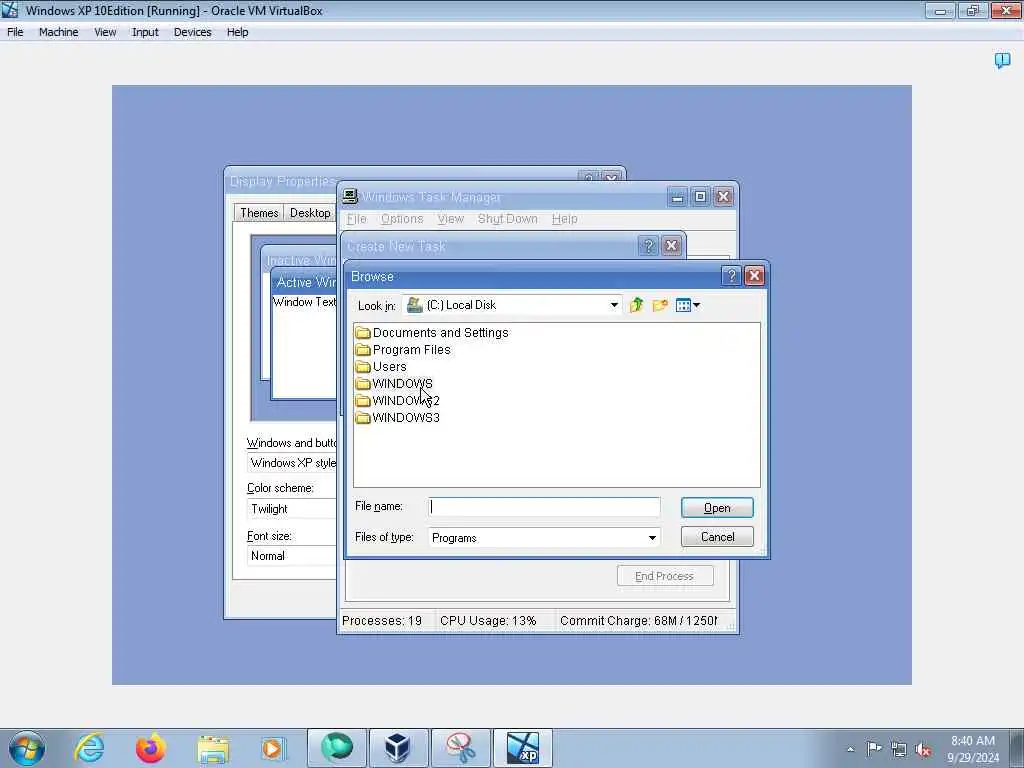Screen dimensions: 1024x768
Task: Click the muted volume tray icon
Action: coord(923,749)
